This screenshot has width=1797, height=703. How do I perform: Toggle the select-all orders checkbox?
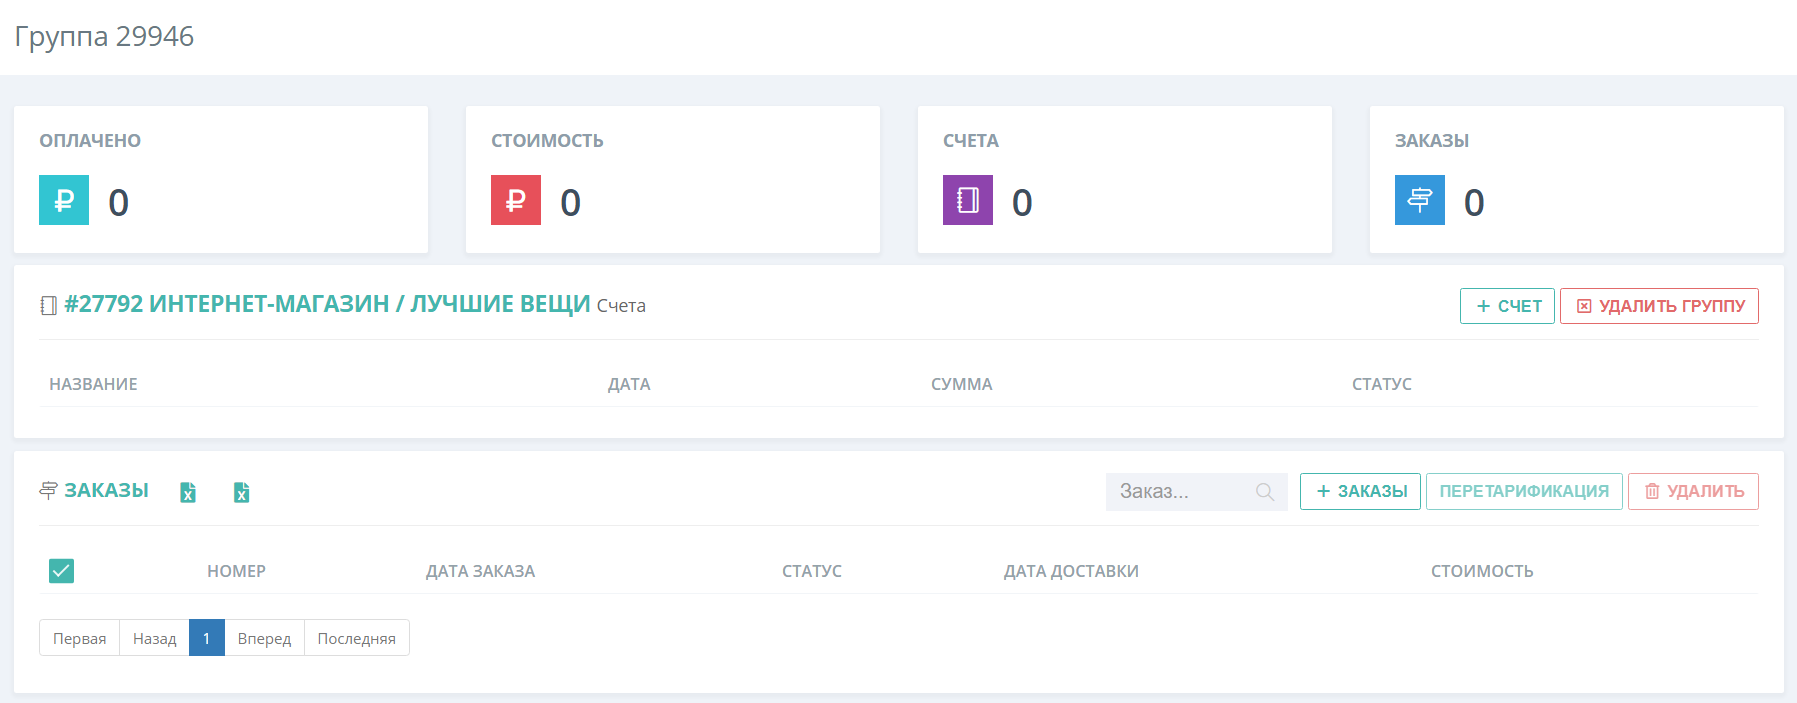pyautogui.click(x=61, y=571)
